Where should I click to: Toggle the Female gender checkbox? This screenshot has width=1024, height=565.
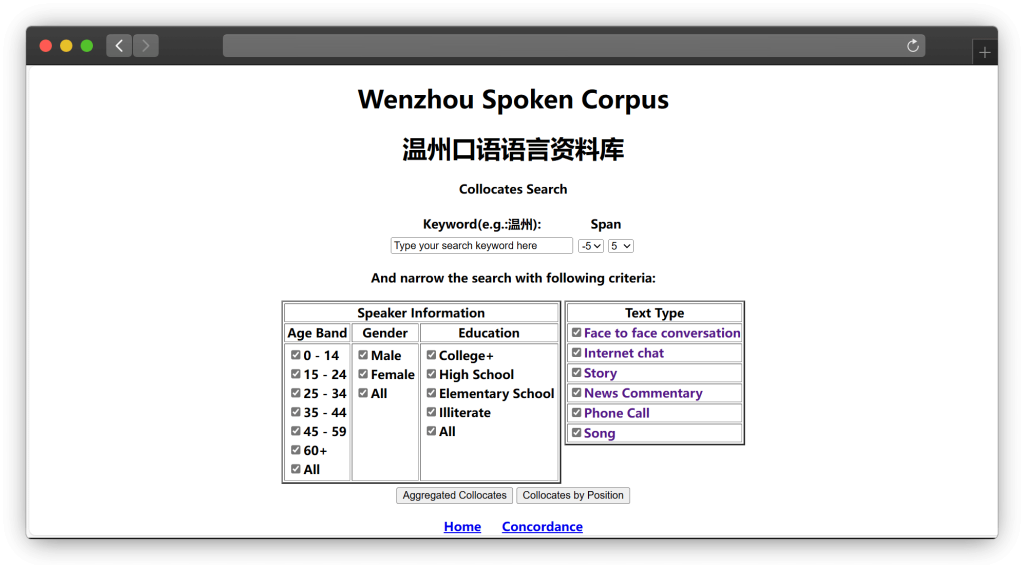363,374
